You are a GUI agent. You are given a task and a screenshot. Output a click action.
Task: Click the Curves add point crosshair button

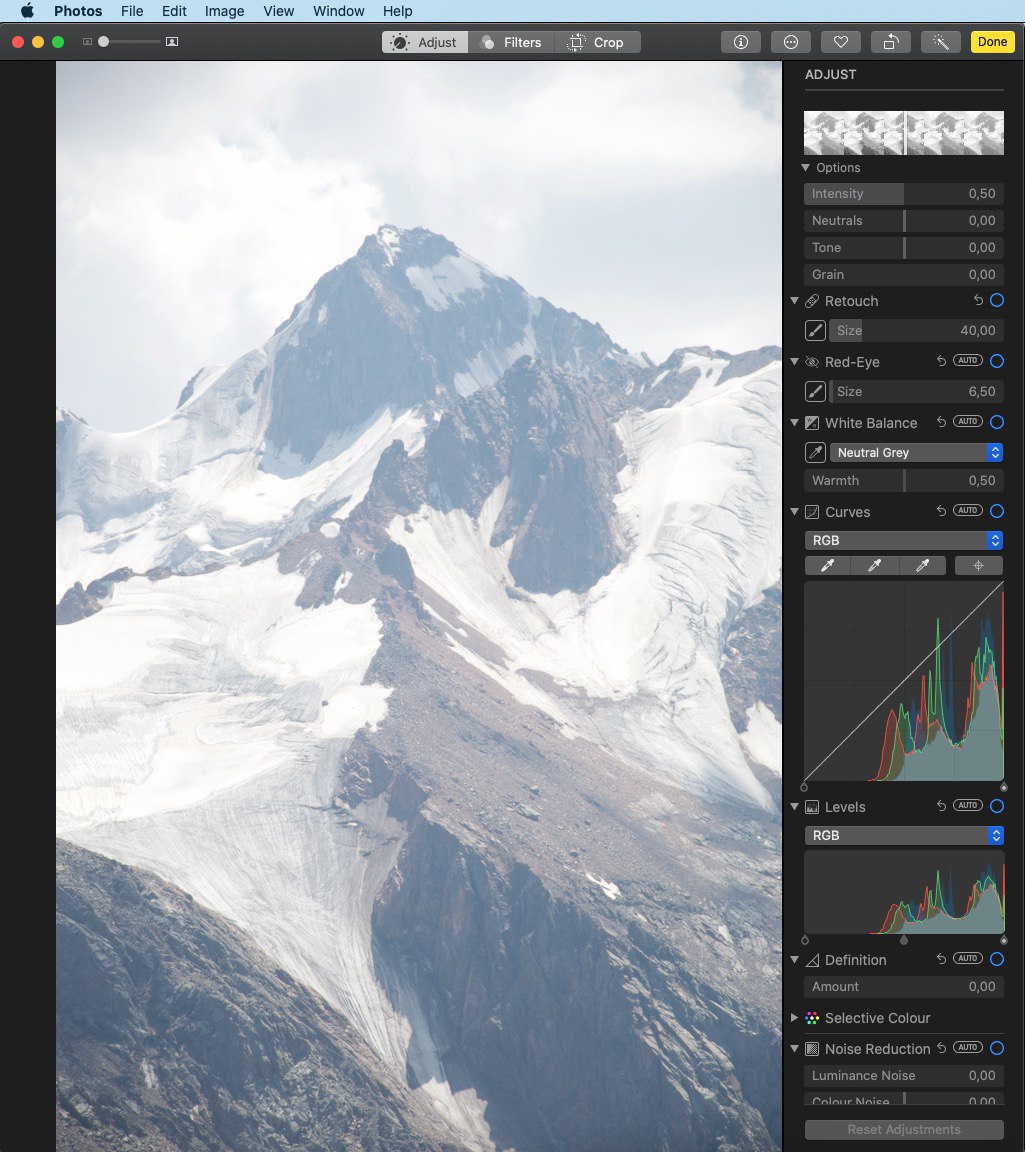[x=979, y=565]
